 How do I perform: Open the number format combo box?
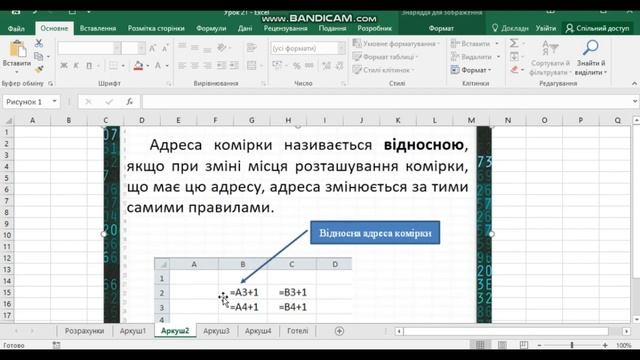[307, 48]
